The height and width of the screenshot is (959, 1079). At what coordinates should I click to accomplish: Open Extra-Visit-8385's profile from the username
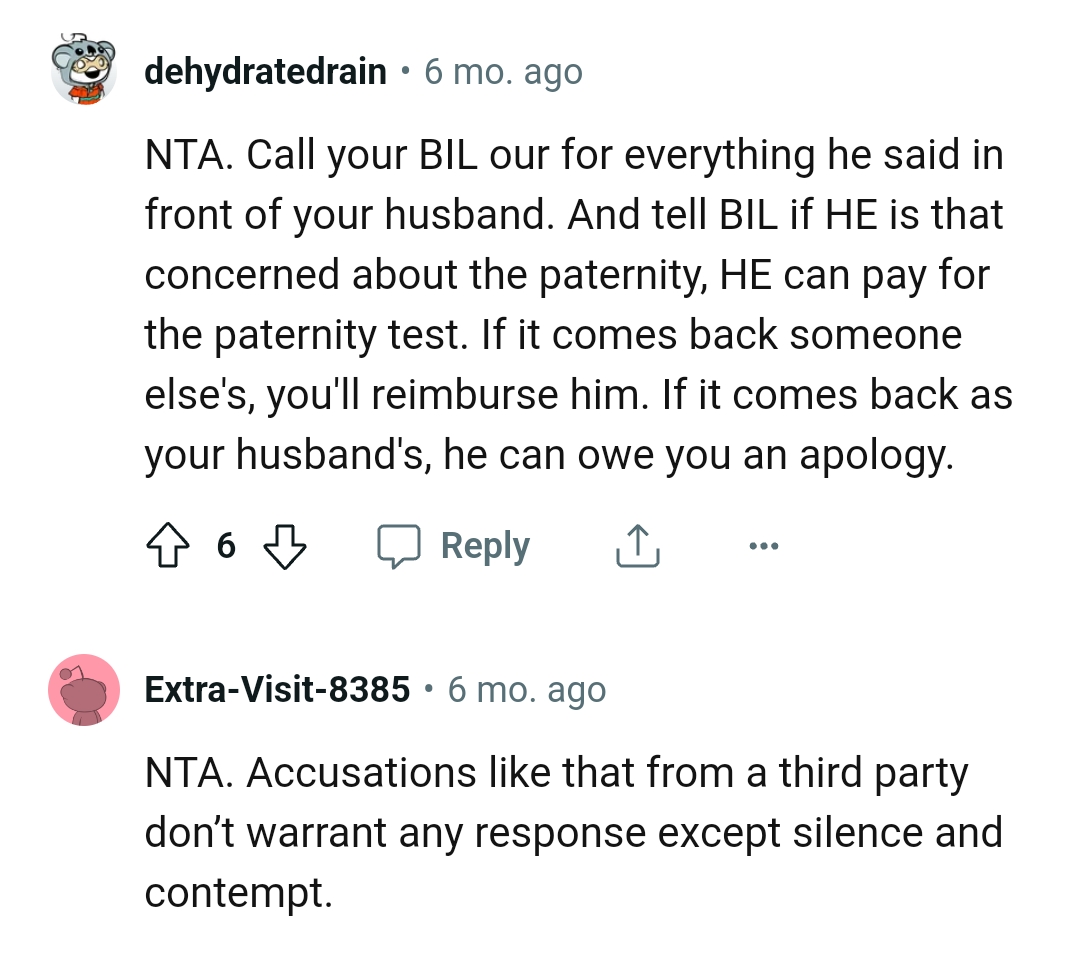[x=277, y=688]
